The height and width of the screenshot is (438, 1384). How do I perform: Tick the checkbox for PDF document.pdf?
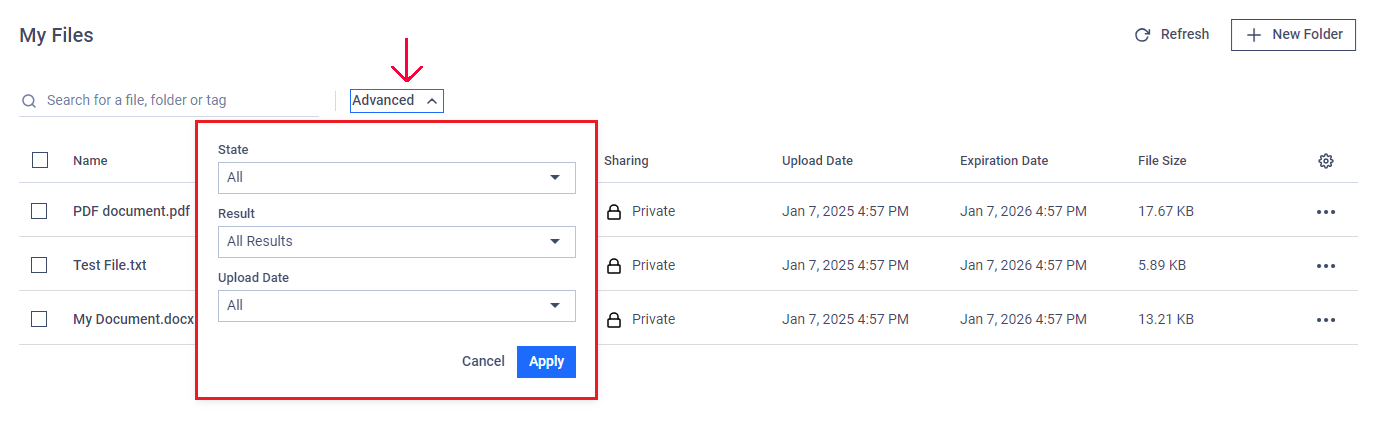40,211
